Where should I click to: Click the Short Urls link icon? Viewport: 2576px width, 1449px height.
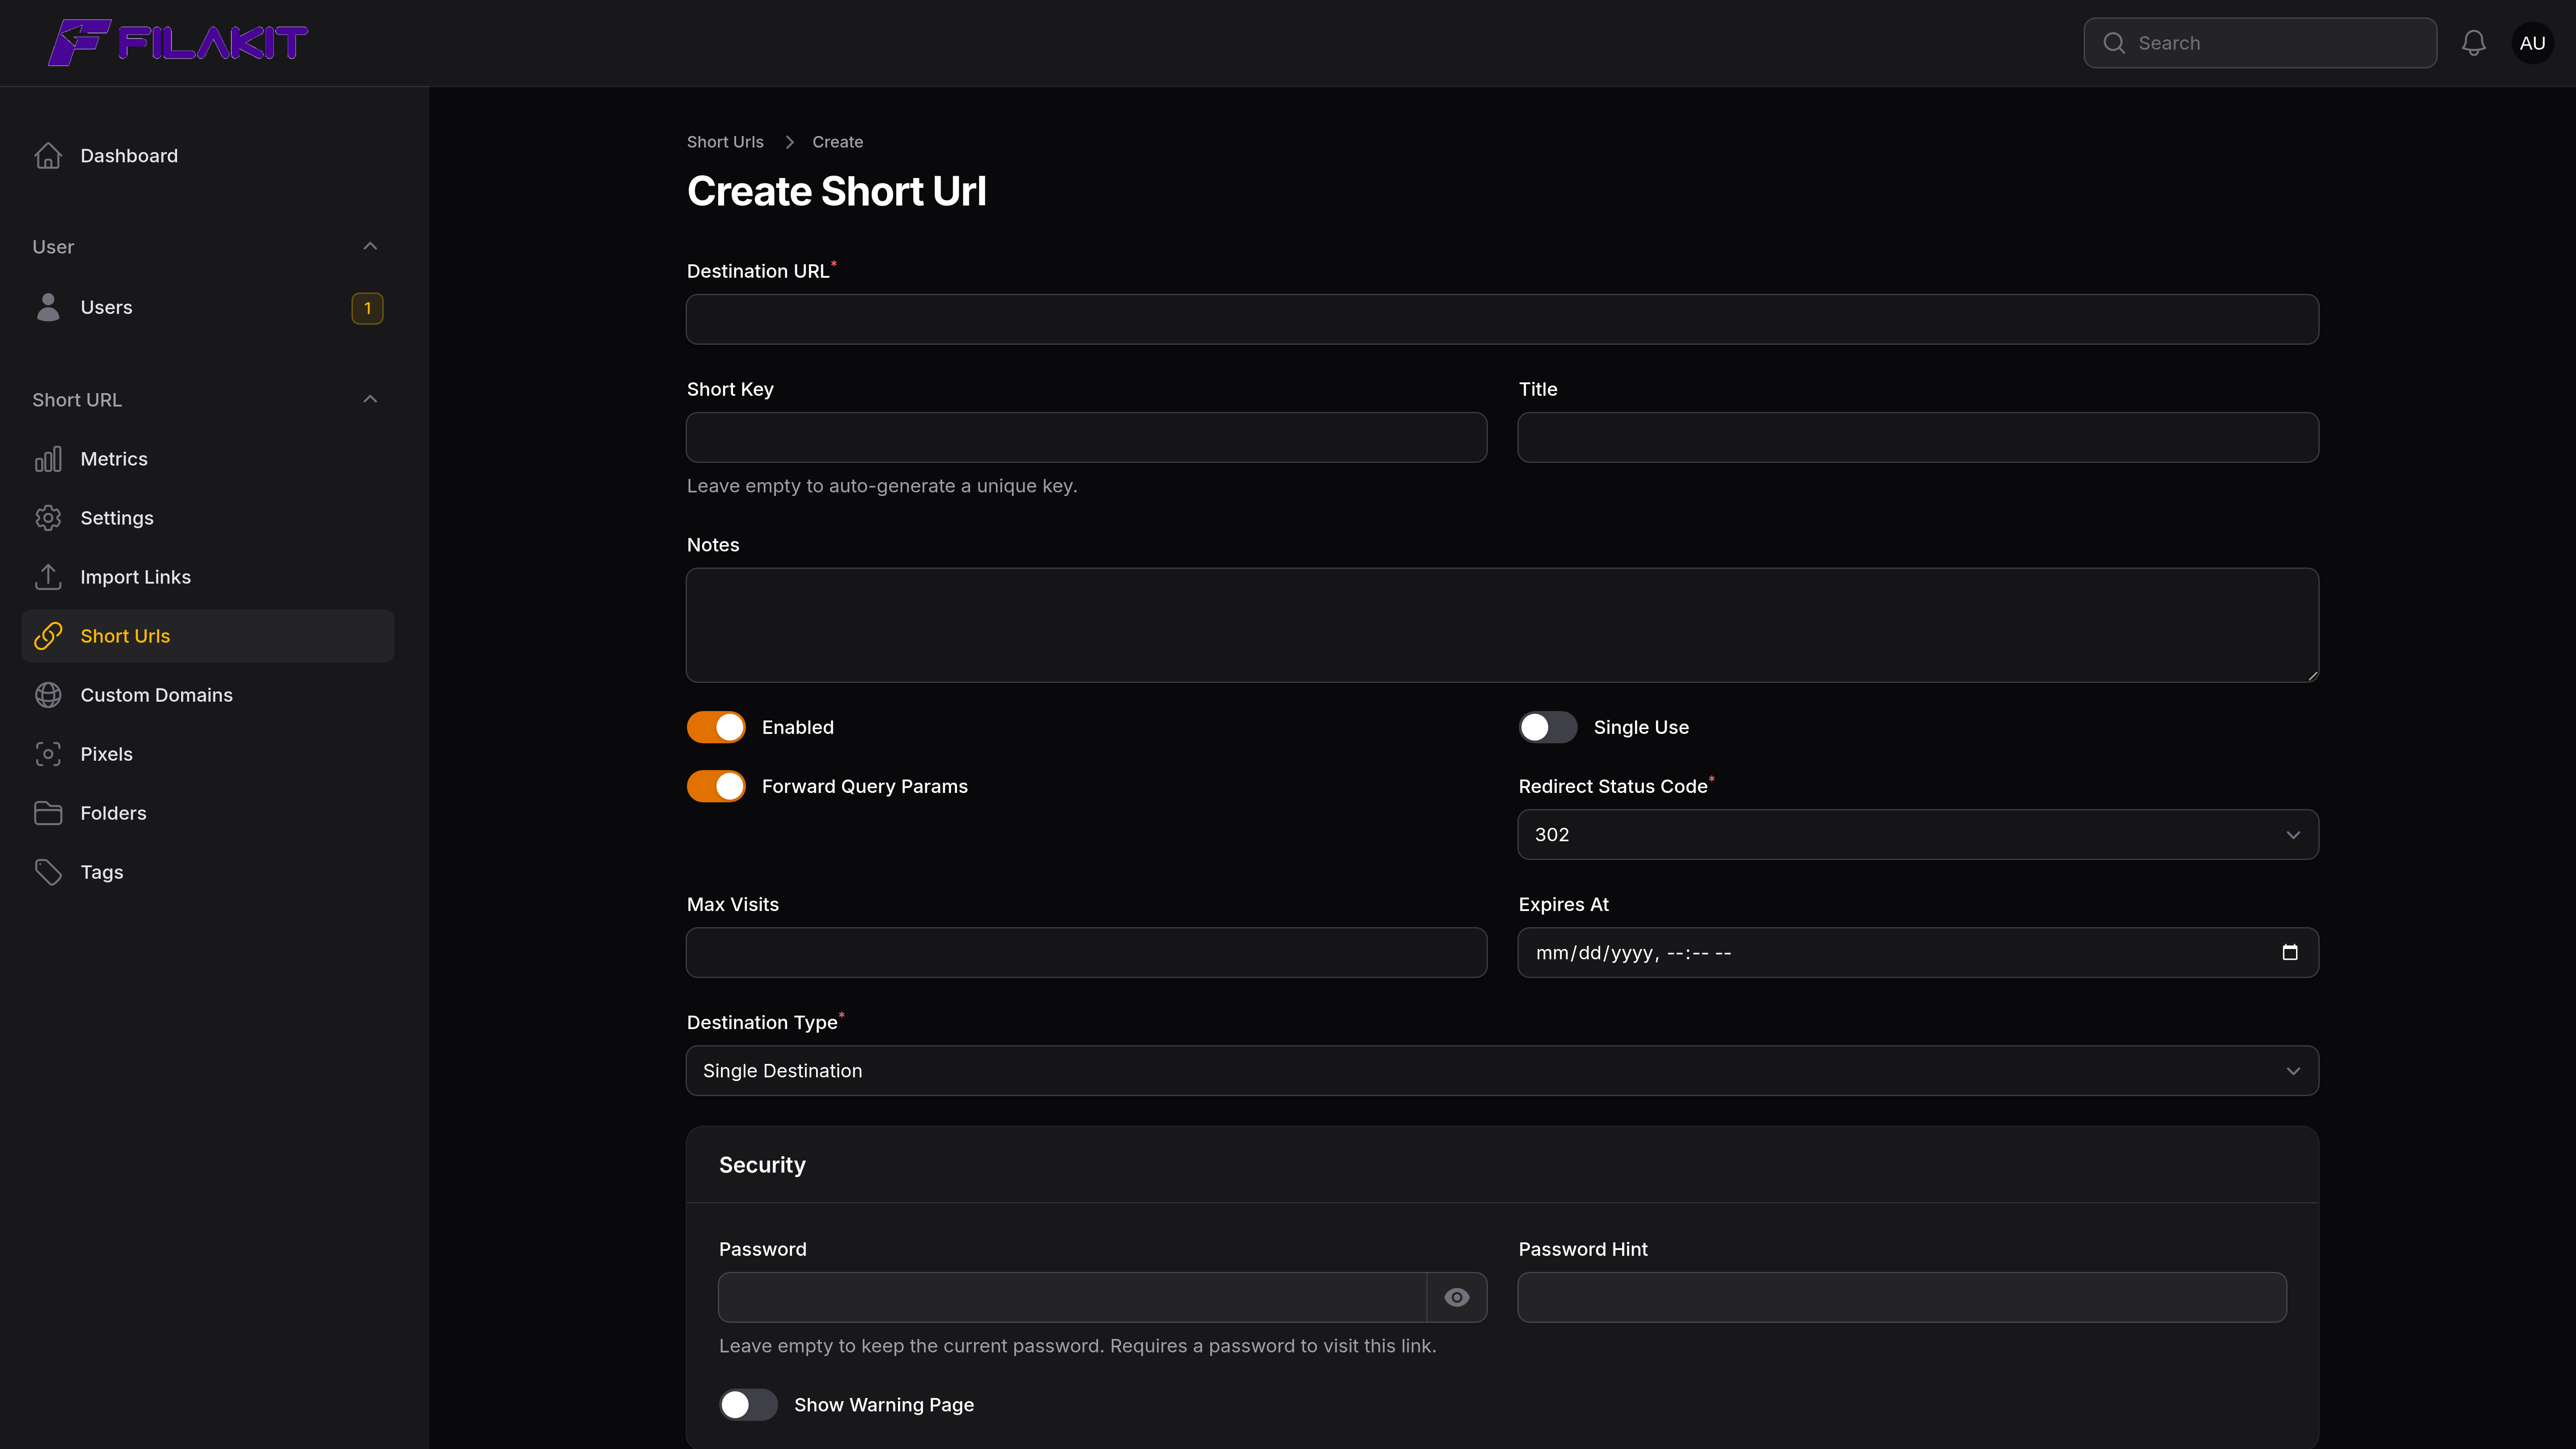48,636
